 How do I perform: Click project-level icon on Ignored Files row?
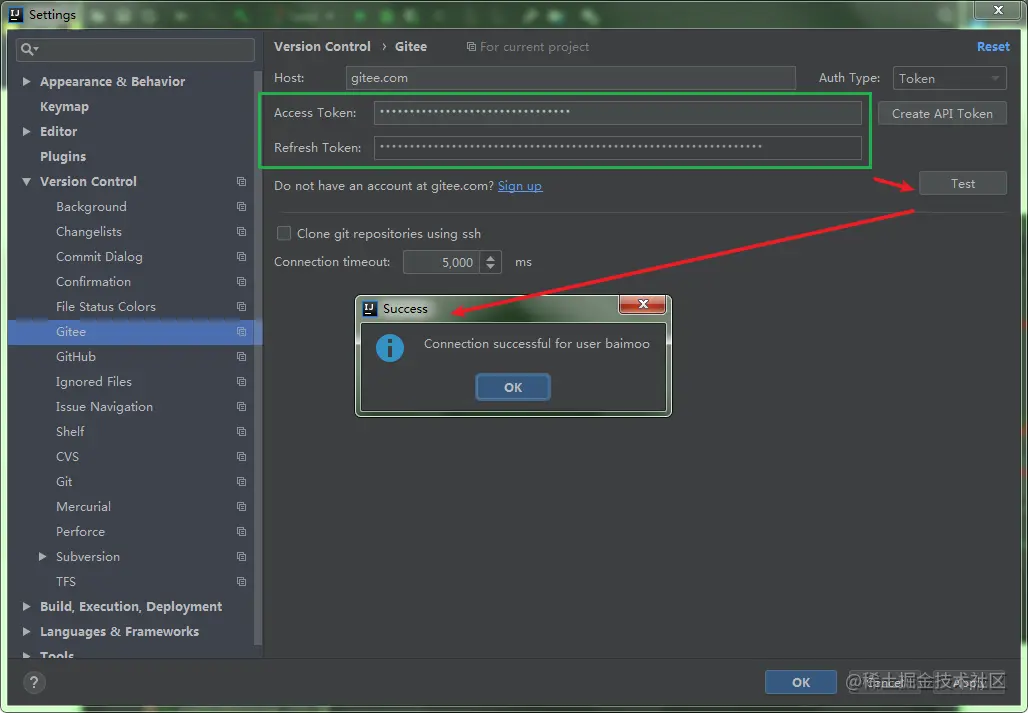[241, 381]
